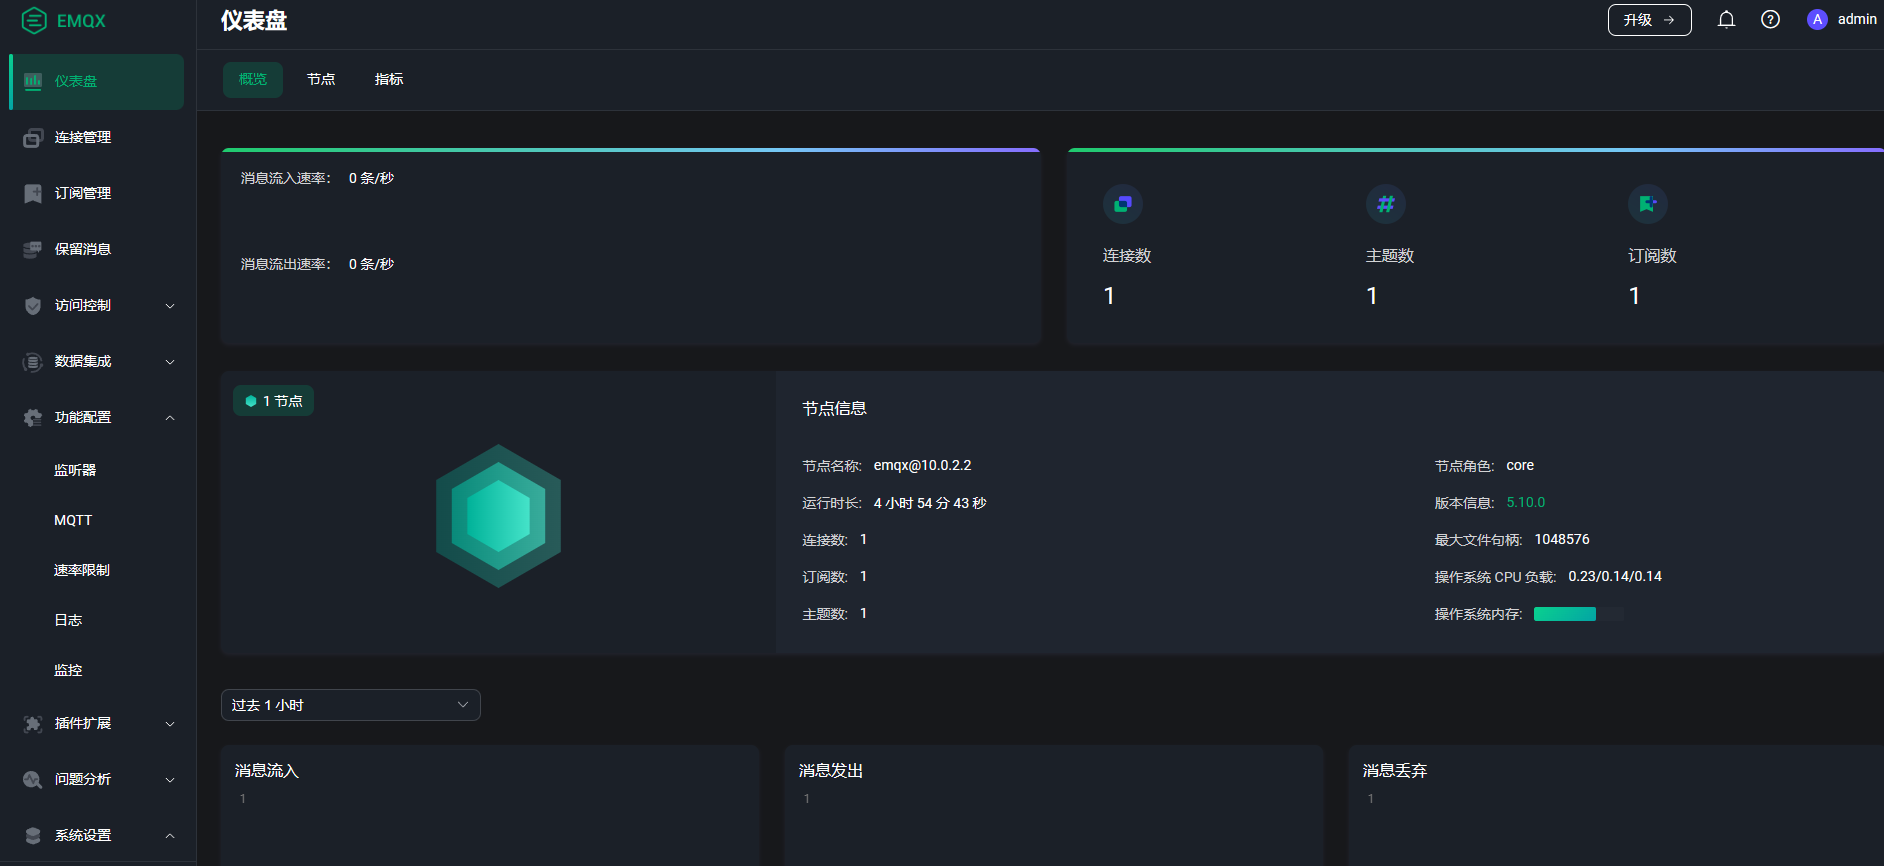Screen dimensions: 1884x866
Task: Open the 保留消息 page label
Action: click(83, 250)
